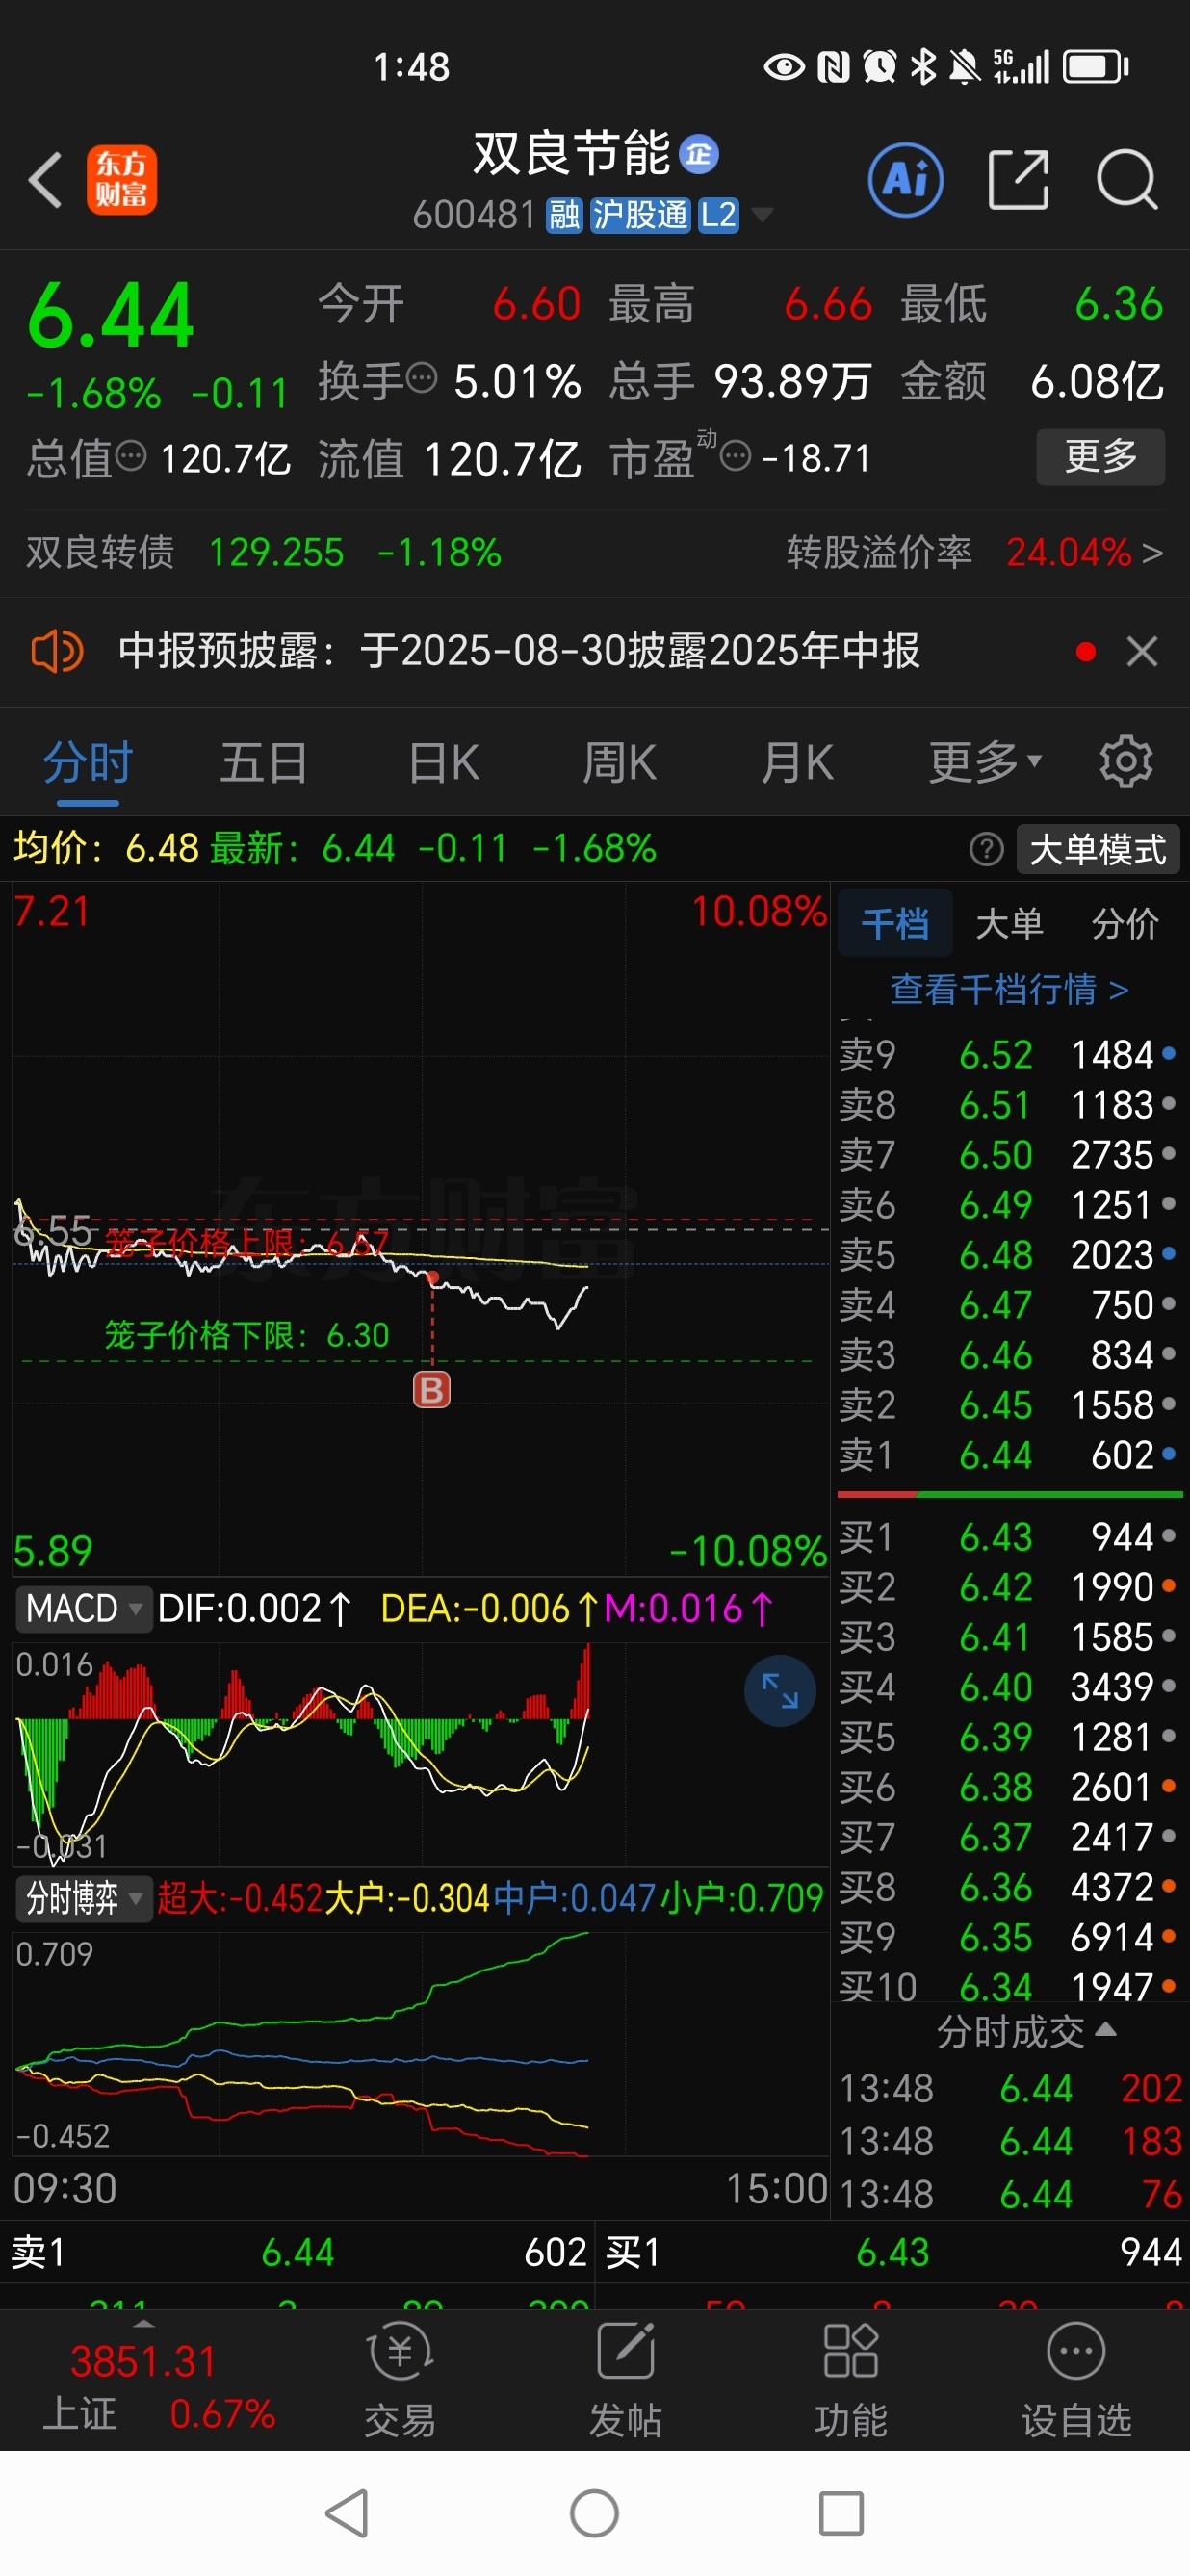Screen dimensions: 1190x2576
Task: Tap the info icon beside 总值
Action: tap(131, 457)
